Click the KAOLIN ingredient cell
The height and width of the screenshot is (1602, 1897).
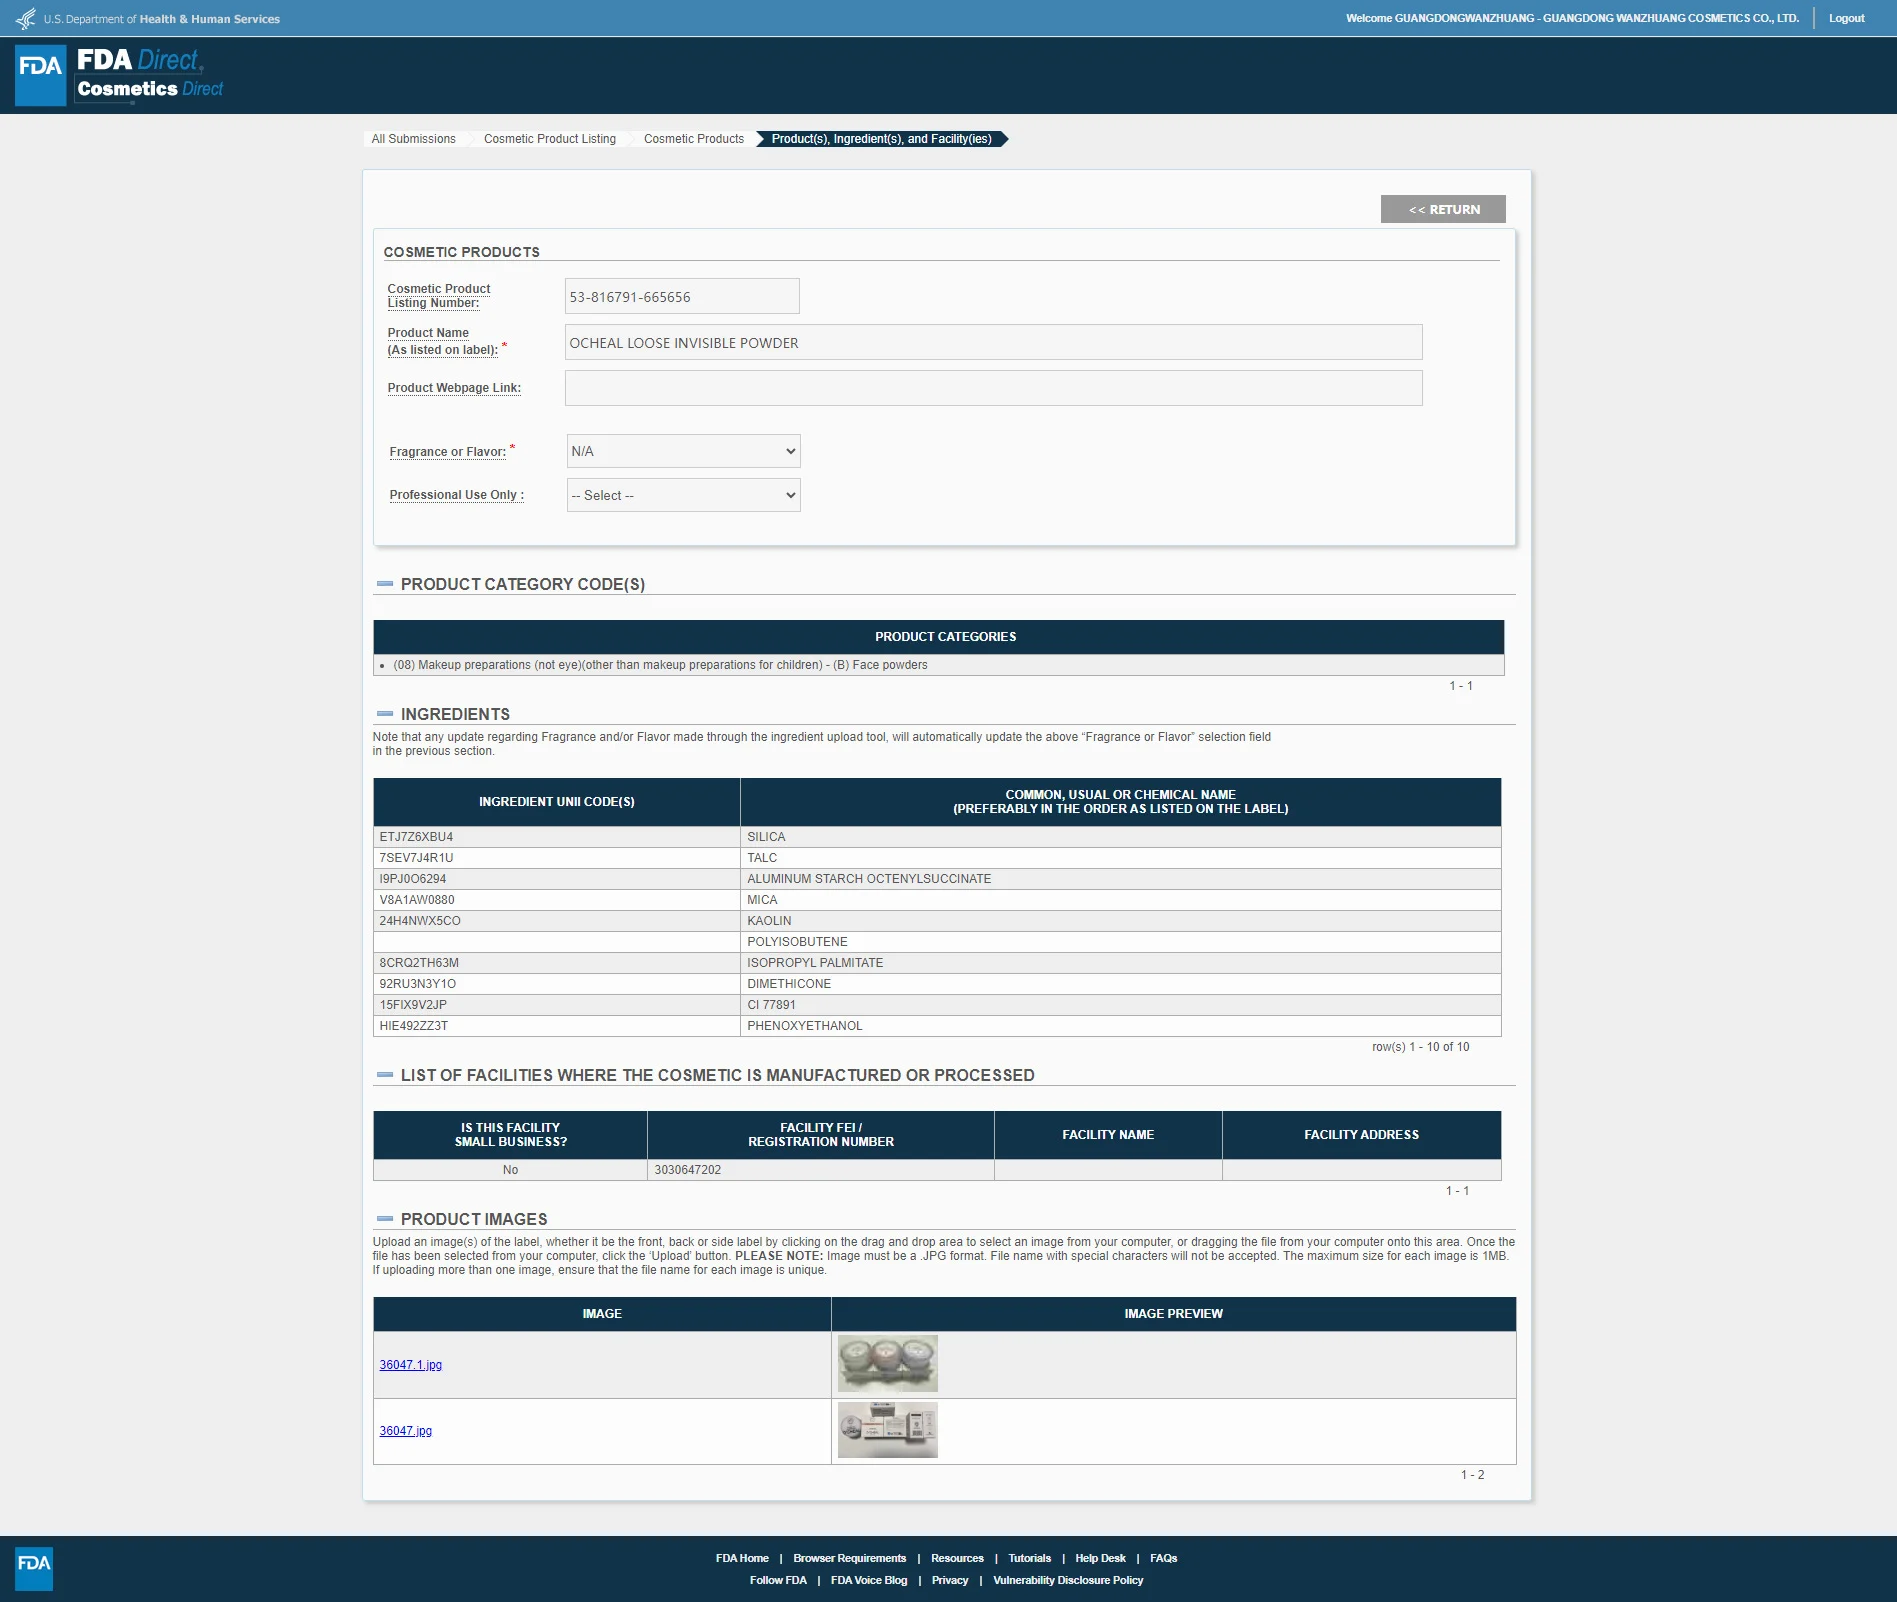(1120, 921)
